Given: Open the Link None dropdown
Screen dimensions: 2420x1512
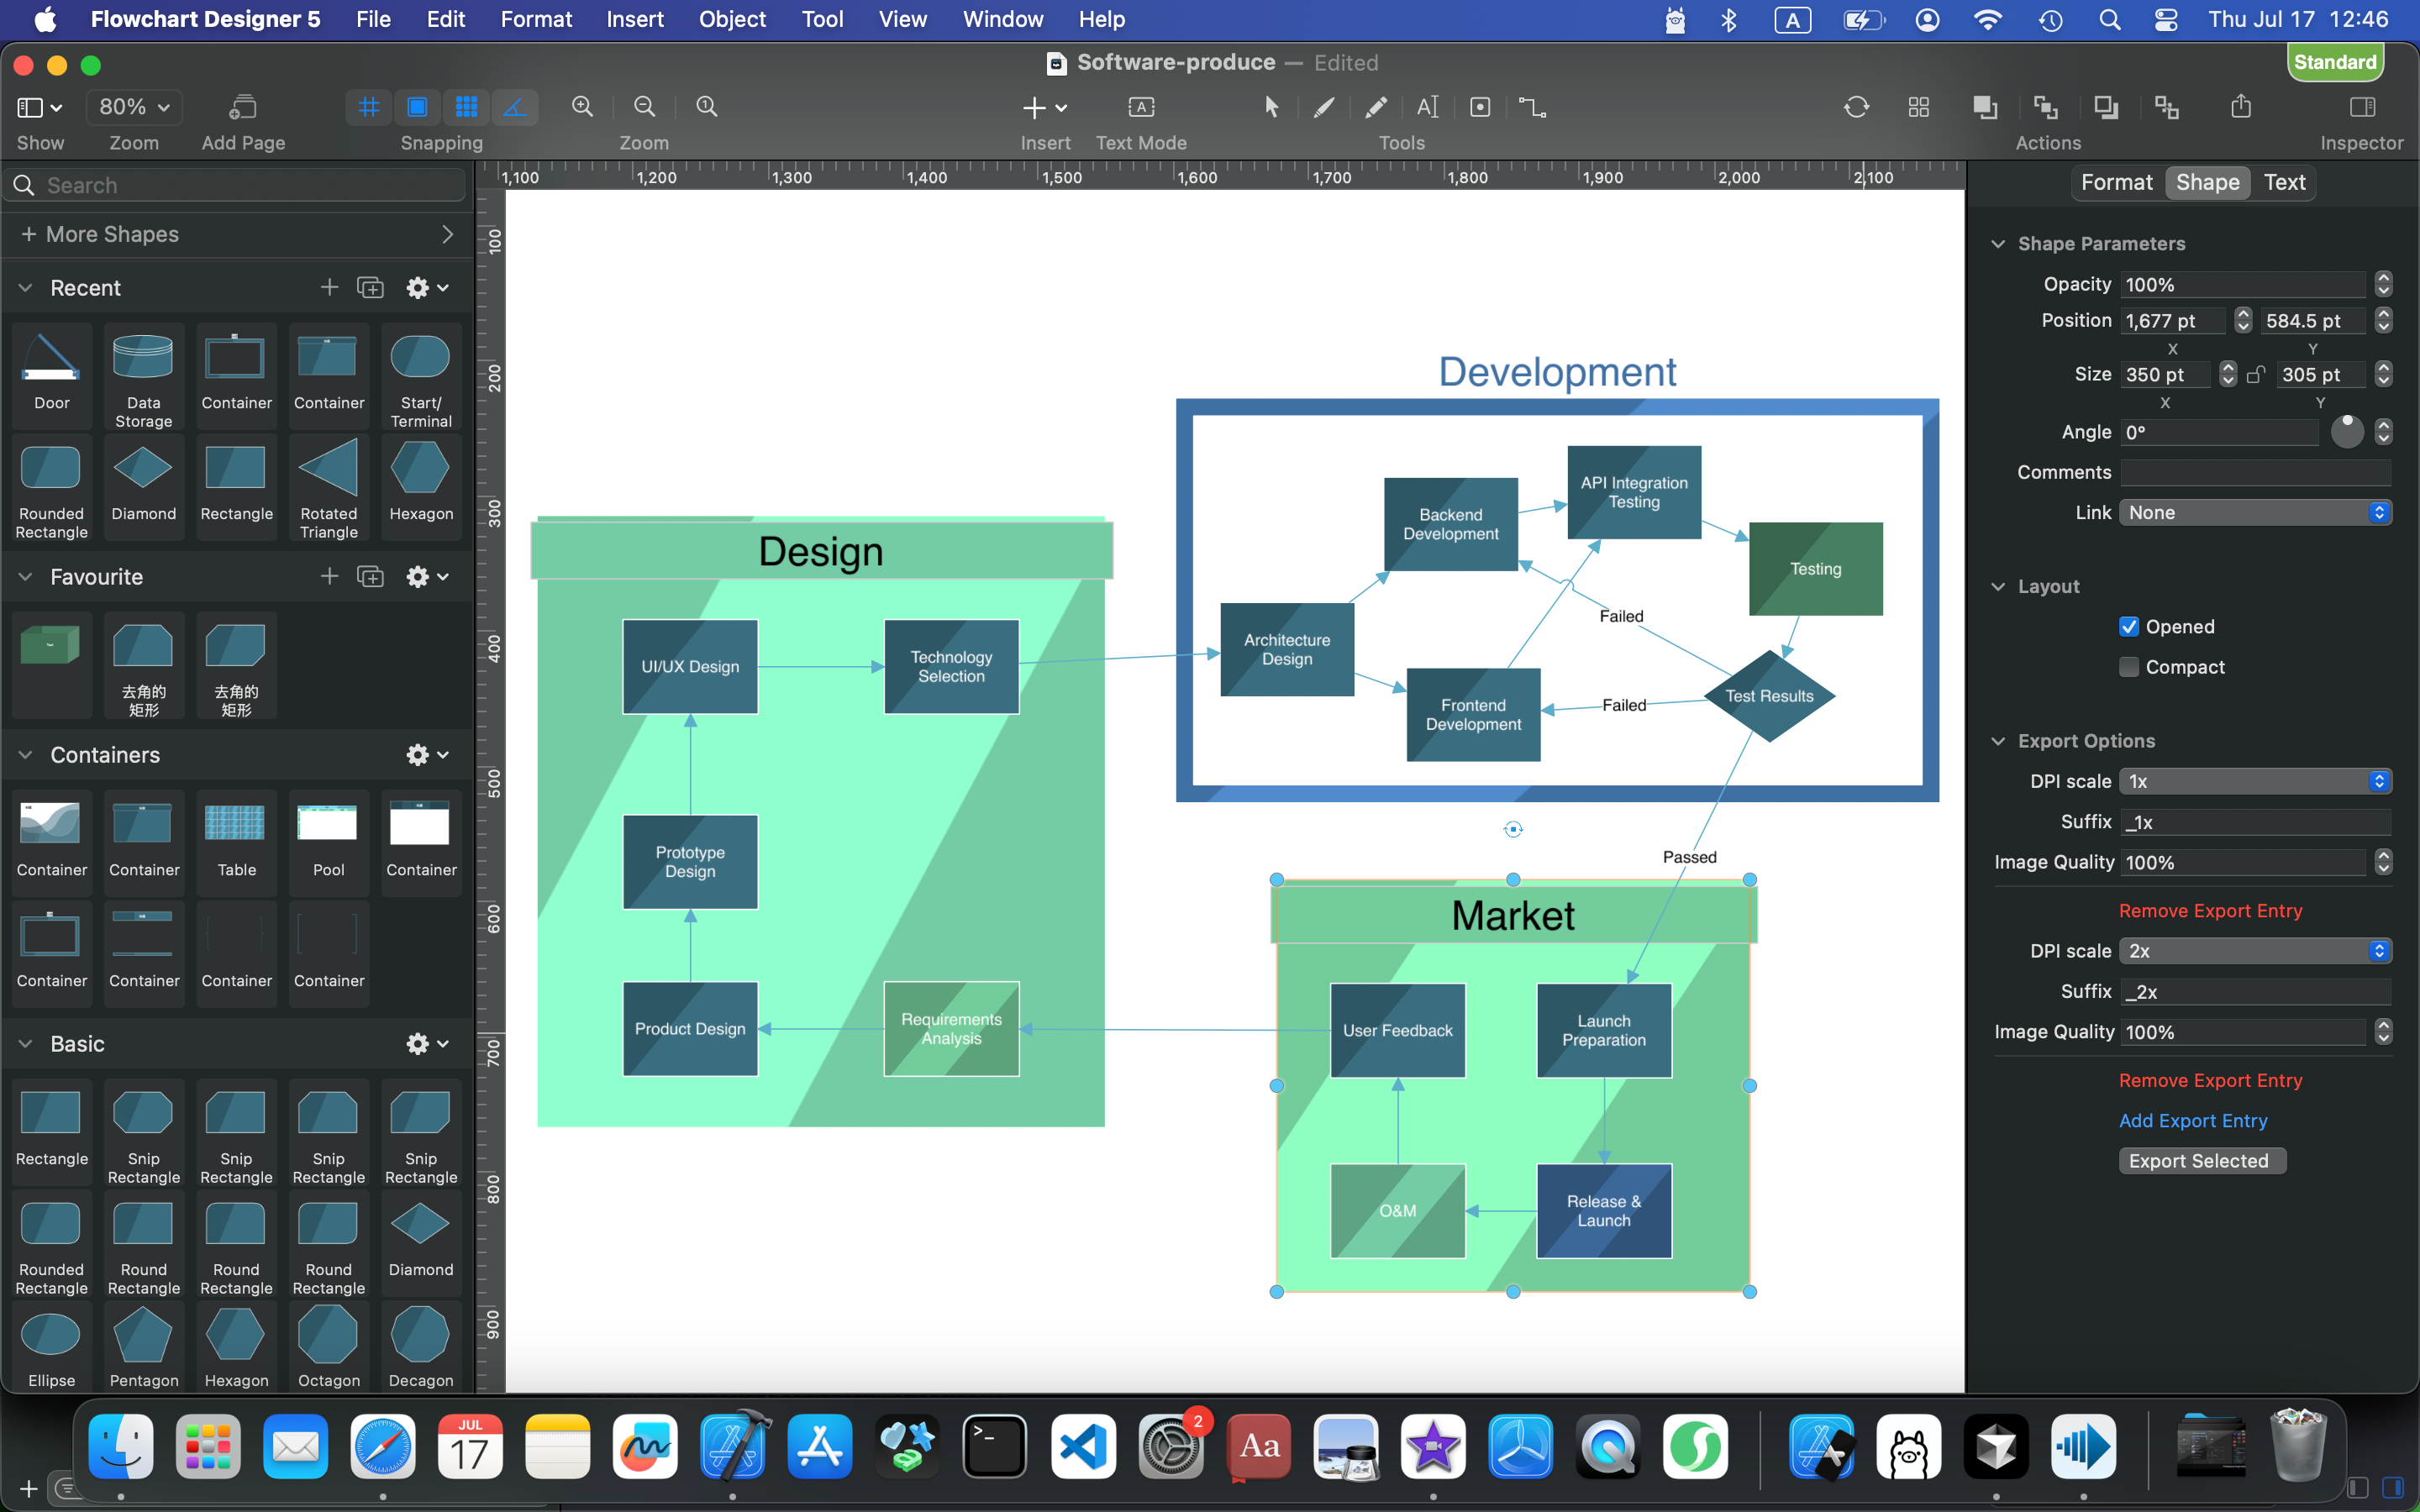Looking at the screenshot, I should pyautogui.click(x=2255, y=513).
